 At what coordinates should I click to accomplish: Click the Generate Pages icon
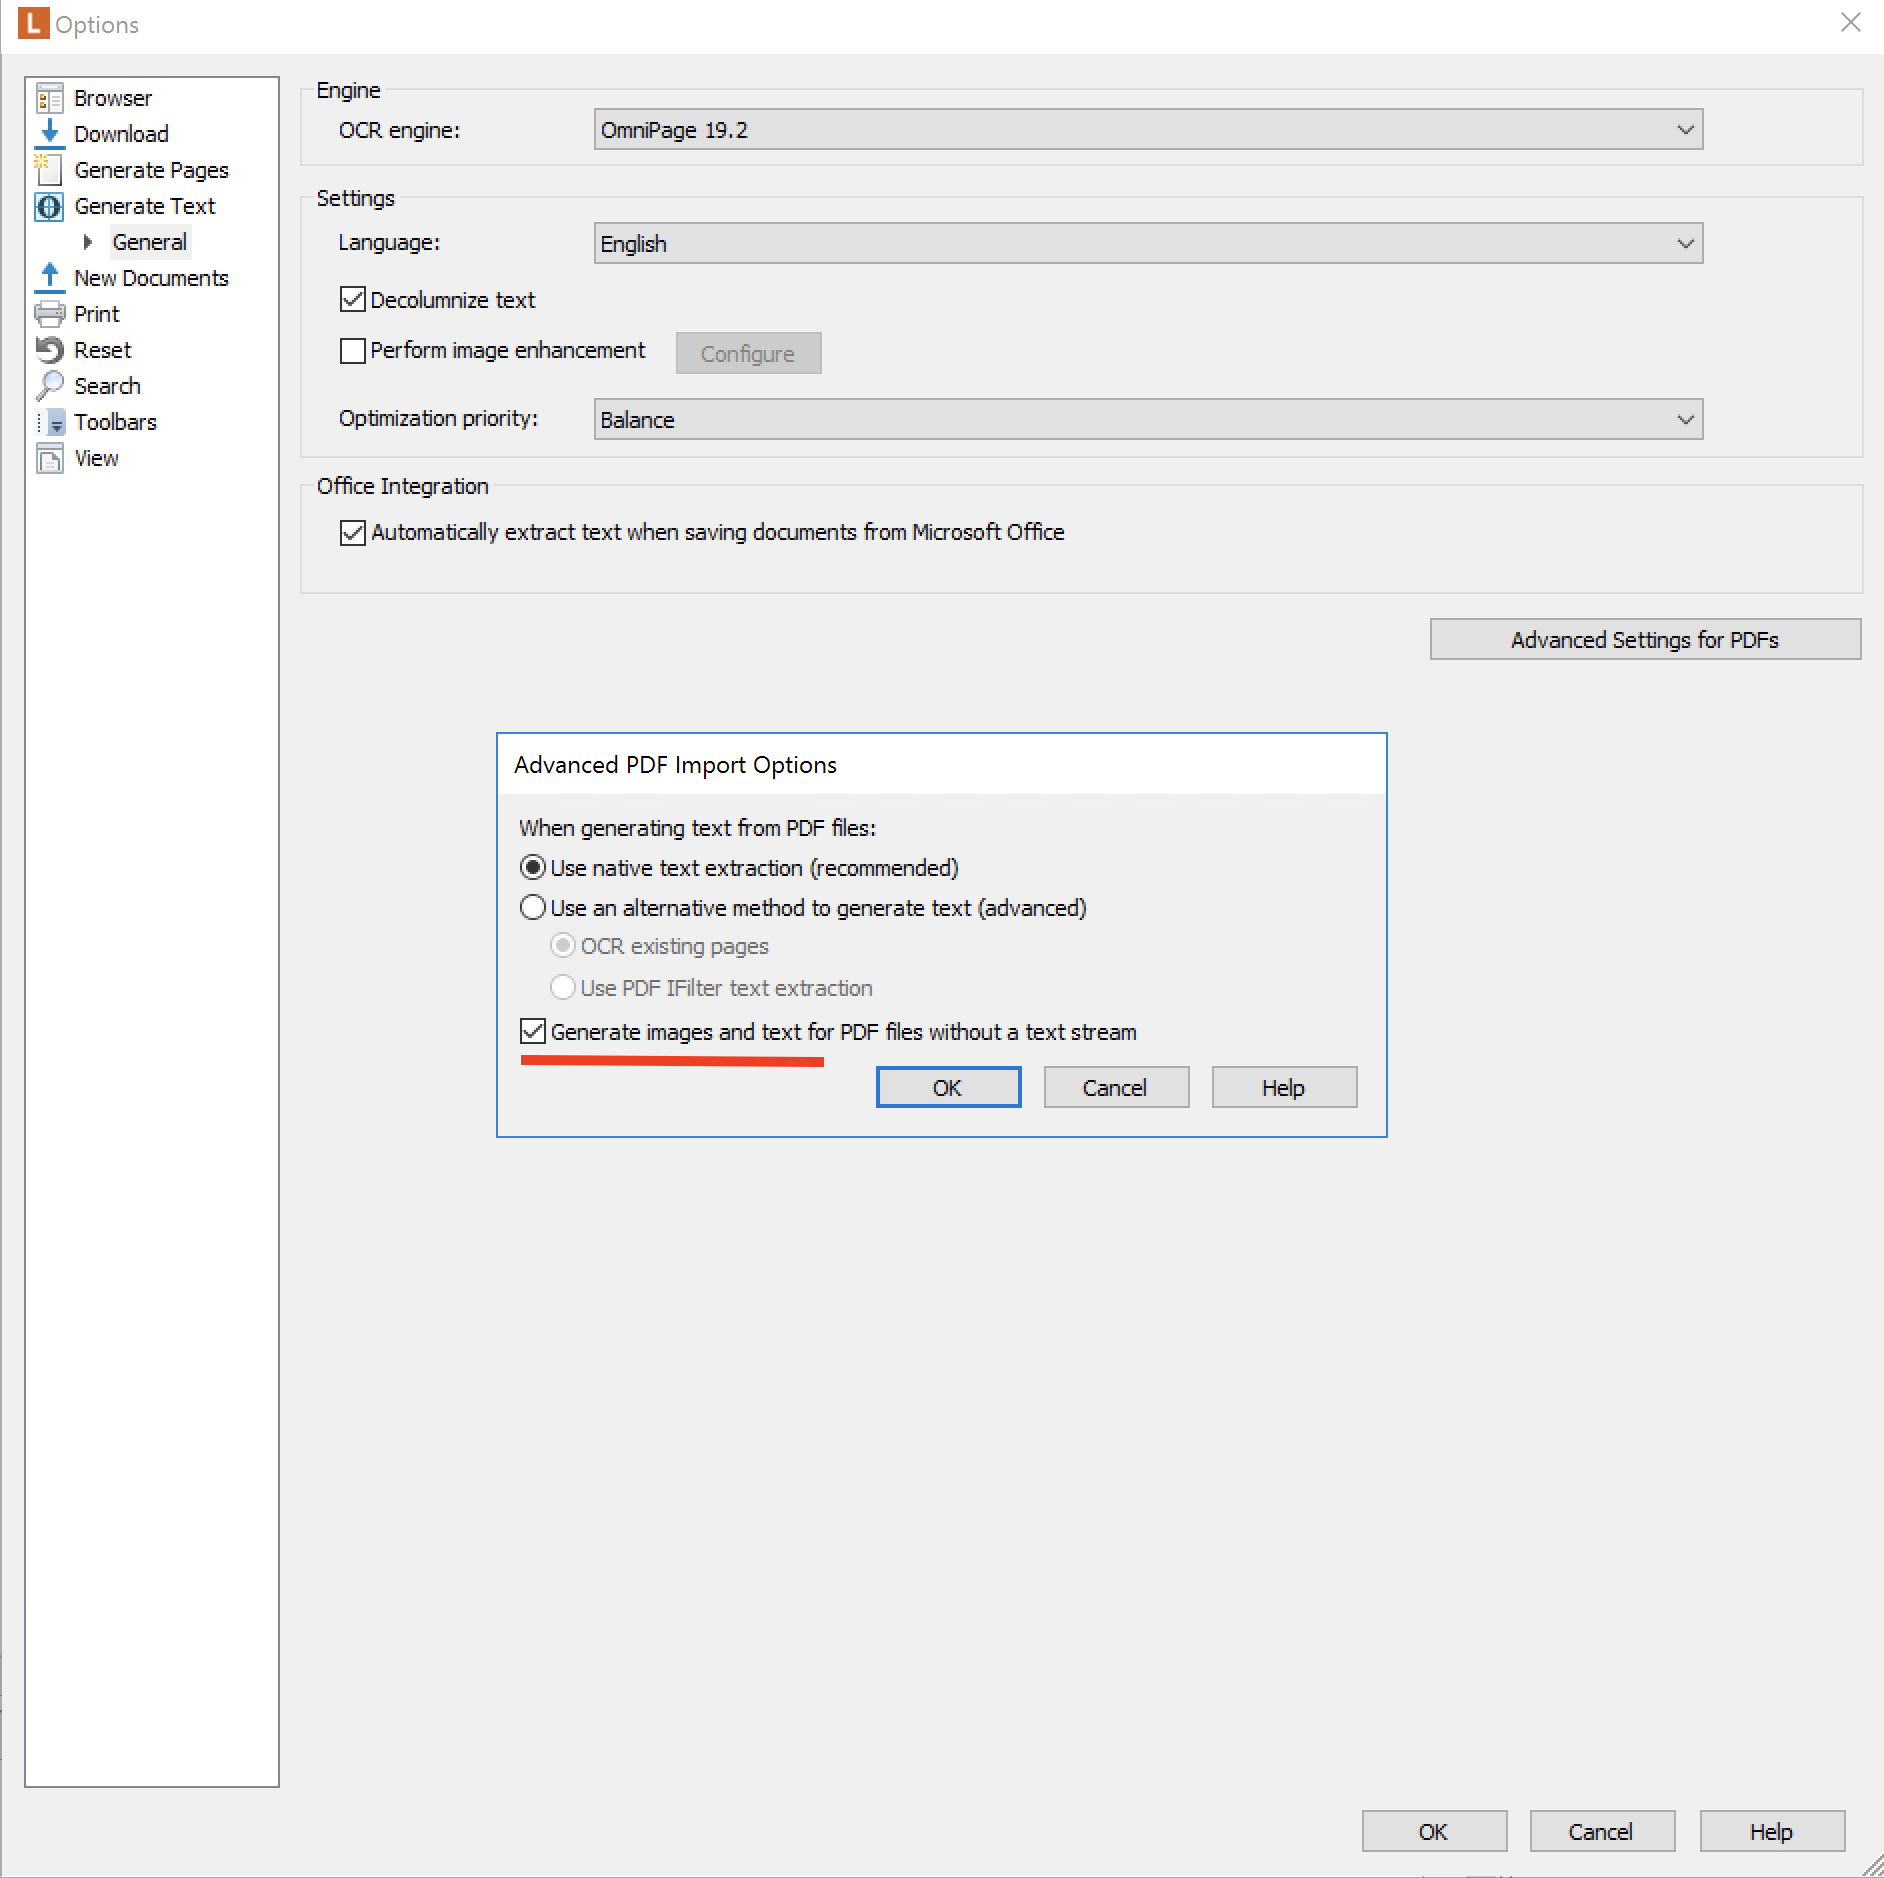(x=49, y=170)
